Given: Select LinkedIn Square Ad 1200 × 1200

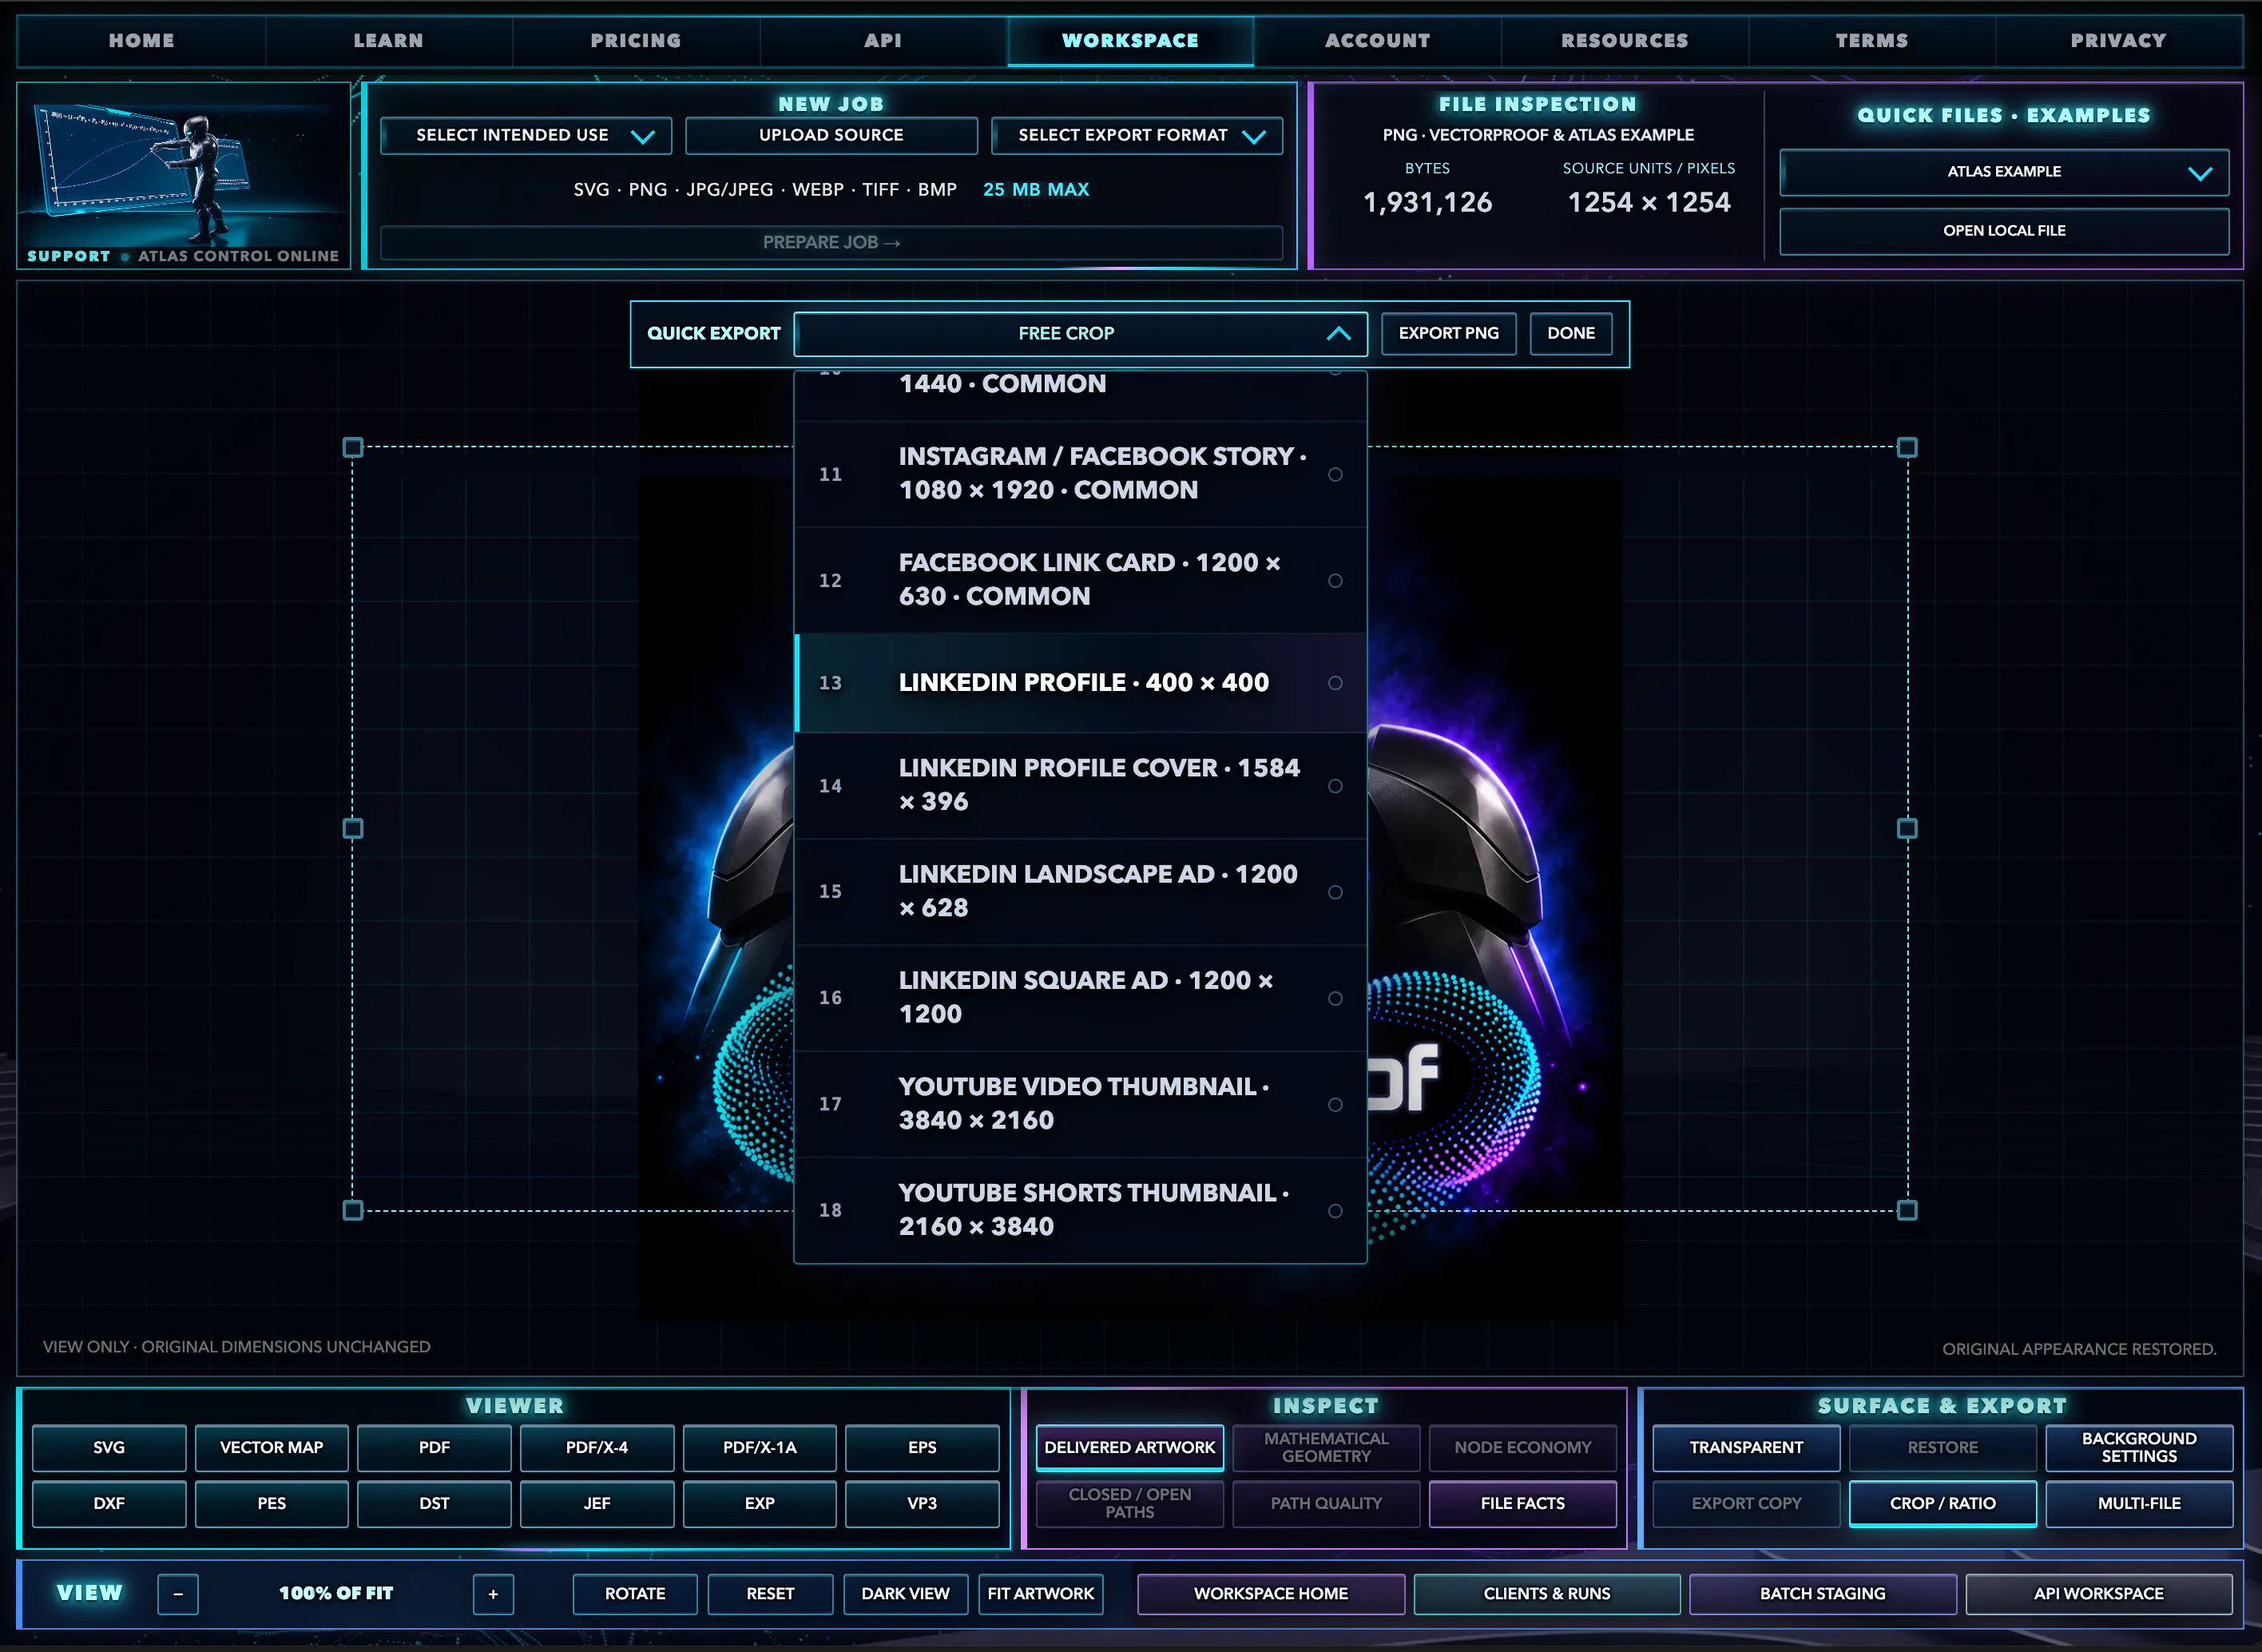Looking at the screenshot, I should pyautogui.click(x=1080, y=998).
